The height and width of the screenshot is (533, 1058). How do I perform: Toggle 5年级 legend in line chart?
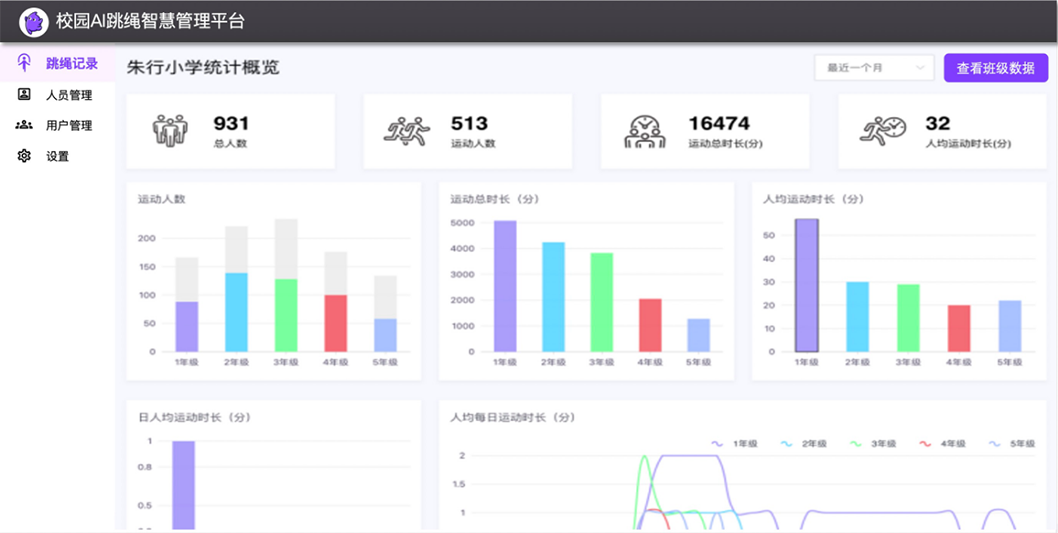1011,443
